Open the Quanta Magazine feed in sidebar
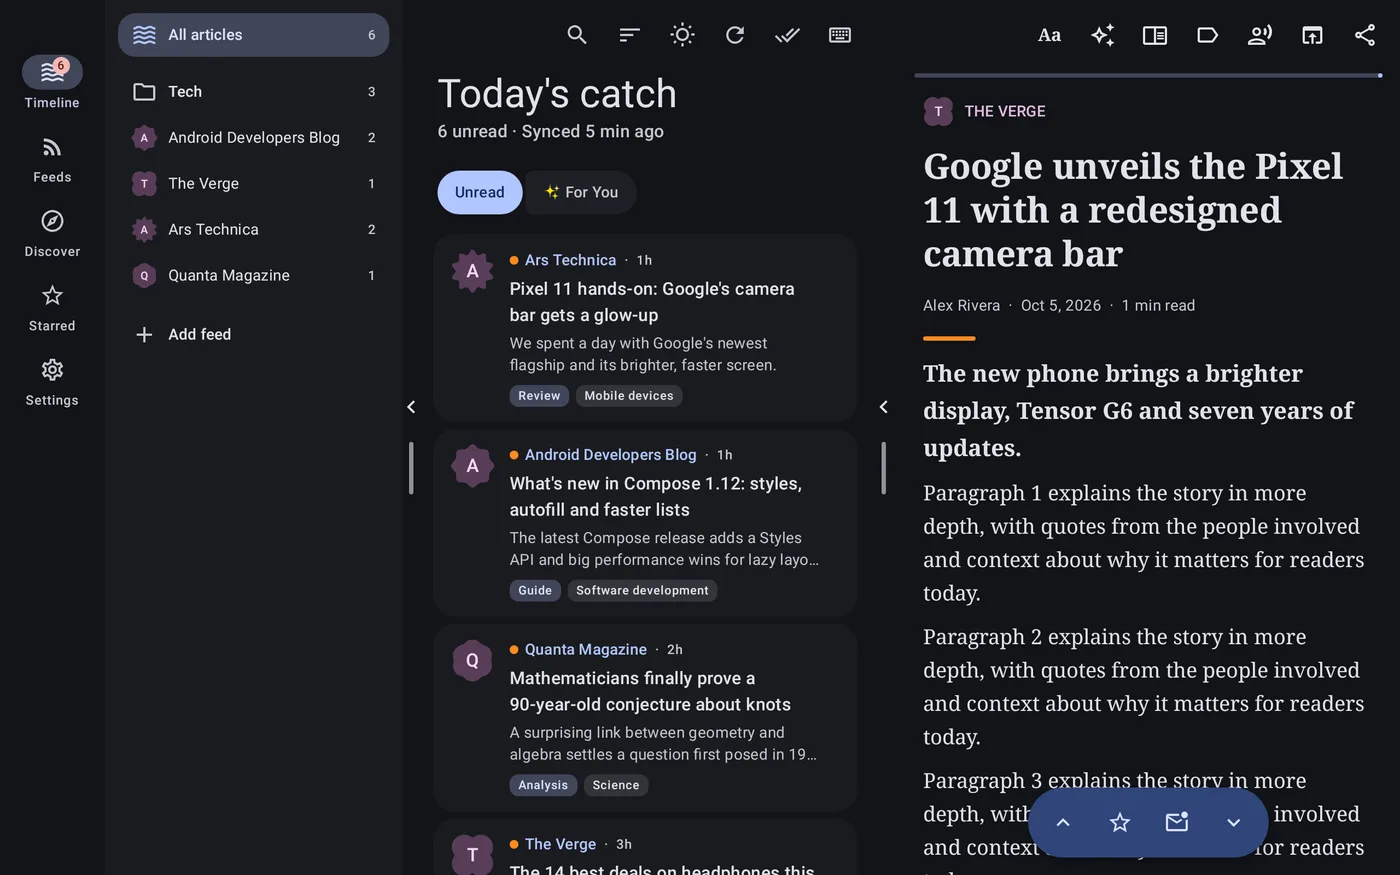1400x875 pixels. coord(254,275)
